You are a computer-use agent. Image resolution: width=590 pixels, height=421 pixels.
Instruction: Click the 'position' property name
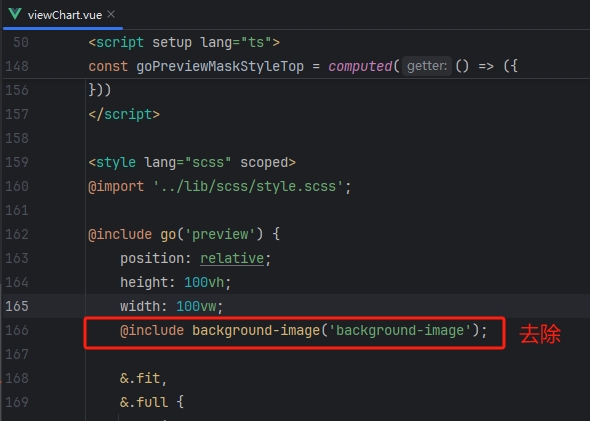(152, 258)
